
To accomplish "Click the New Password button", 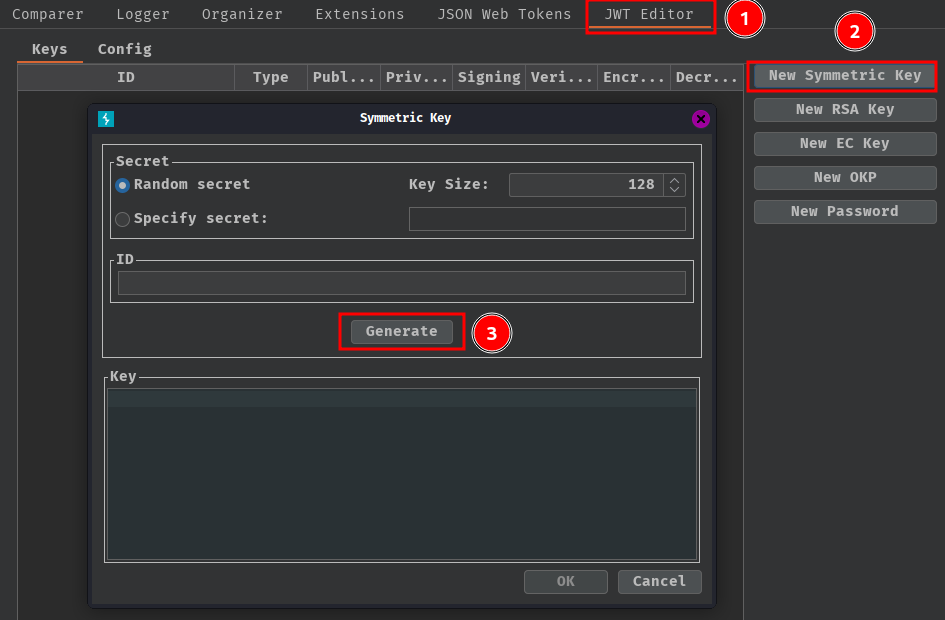I will pos(845,211).
